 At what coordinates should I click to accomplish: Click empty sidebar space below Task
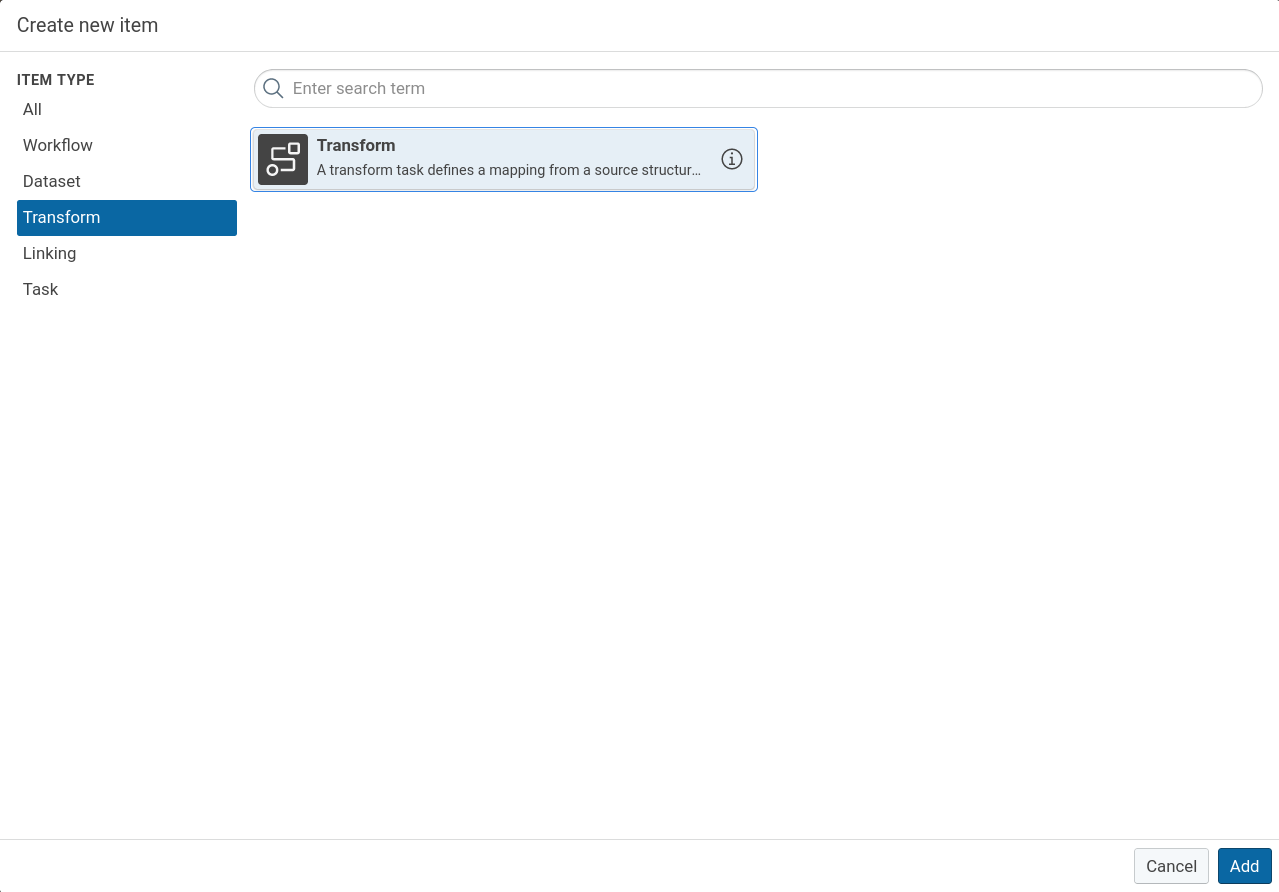click(x=127, y=550)
